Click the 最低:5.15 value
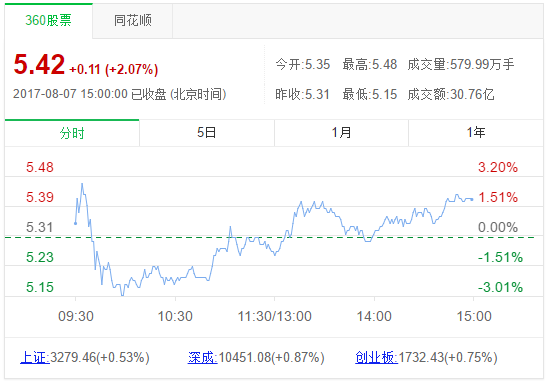This screenshot has width=548, height=382. (370, 94)
